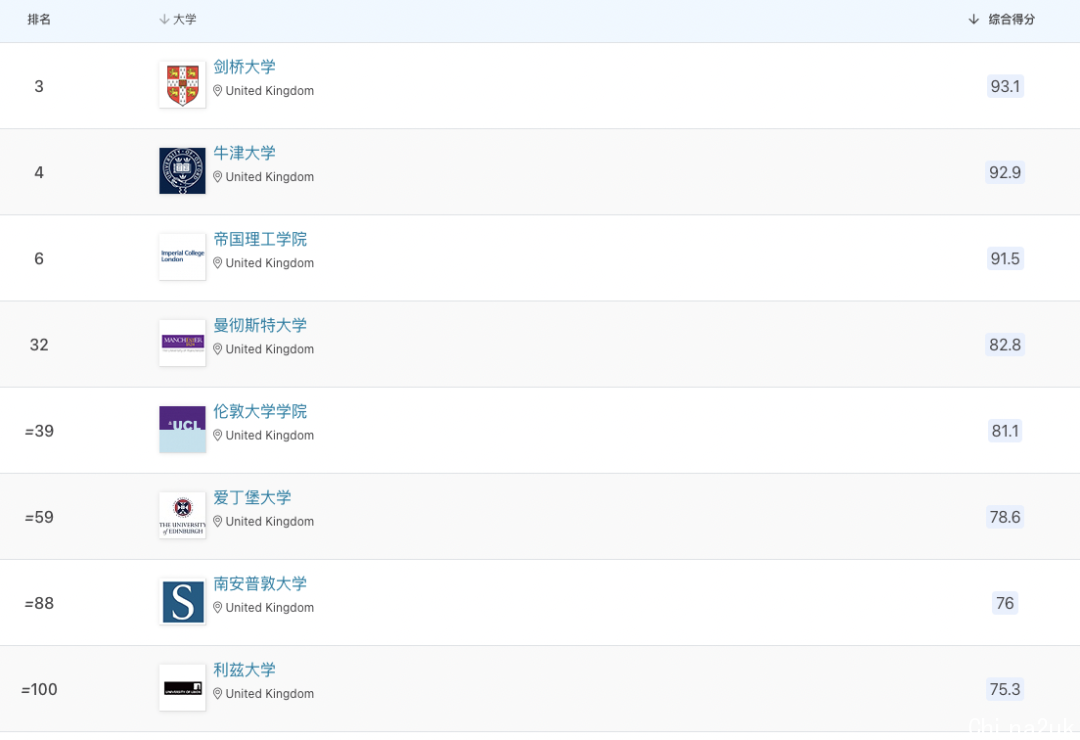Click the 78.6 score badge
Viewport: 1080px width, 740px height.
[x=1005, y=517]
